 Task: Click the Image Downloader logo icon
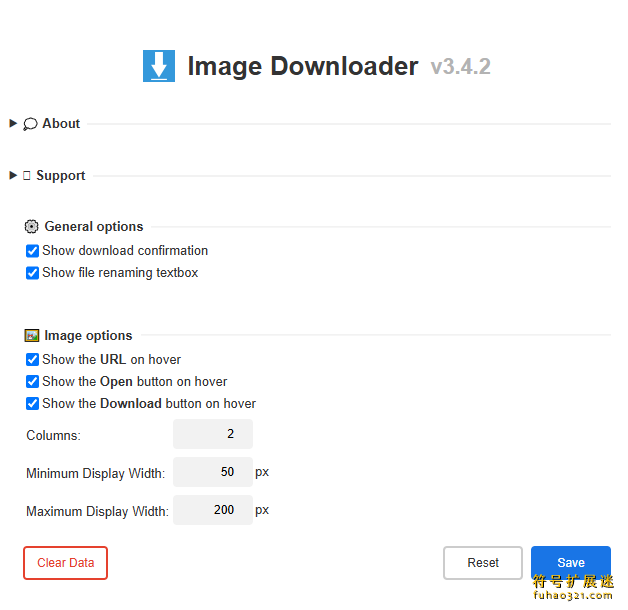159,66
